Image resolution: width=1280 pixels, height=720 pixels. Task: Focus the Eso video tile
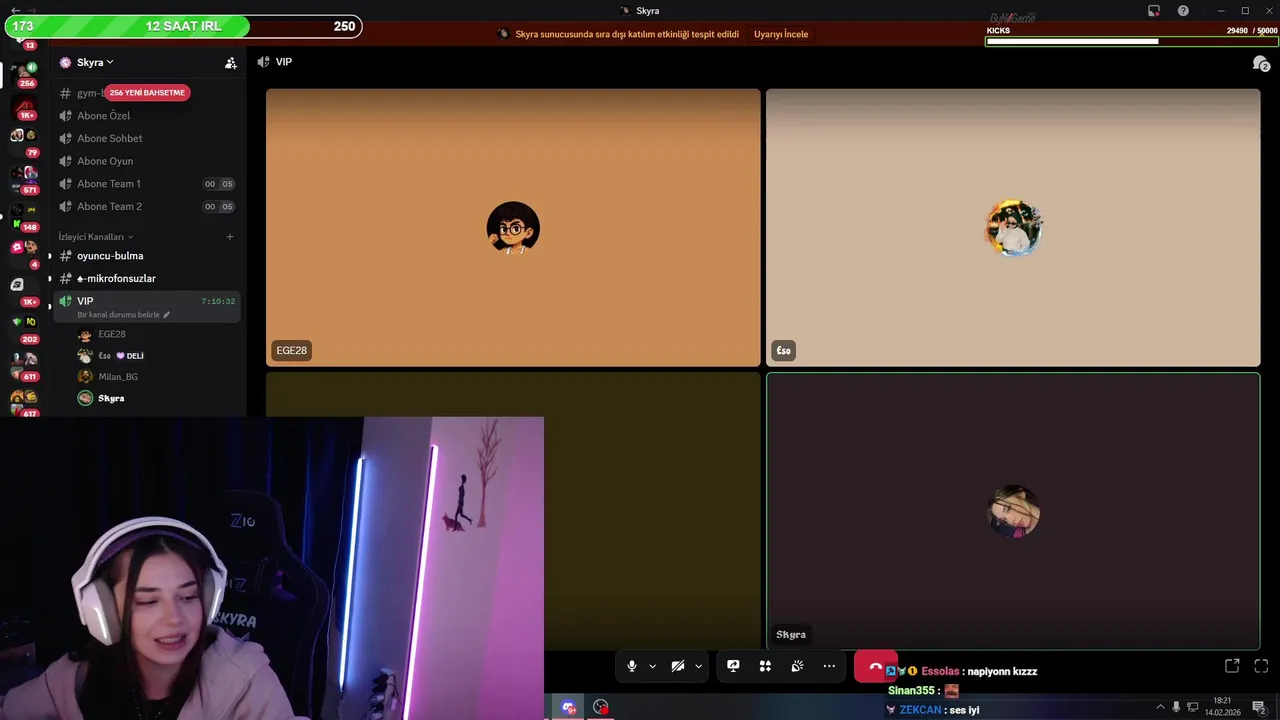[x=1013, y=227]
